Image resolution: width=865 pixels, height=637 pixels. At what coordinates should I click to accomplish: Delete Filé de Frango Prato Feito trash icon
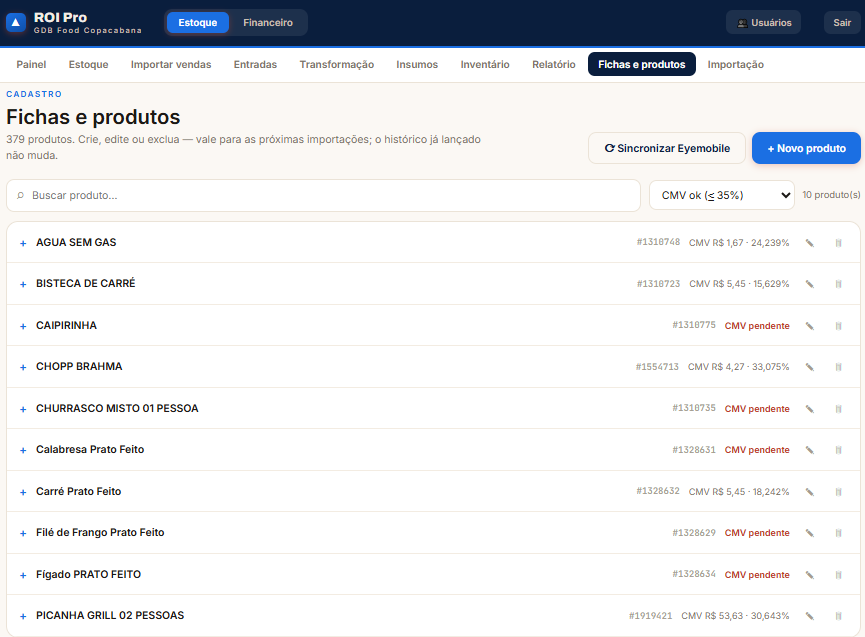coord(839,533)
